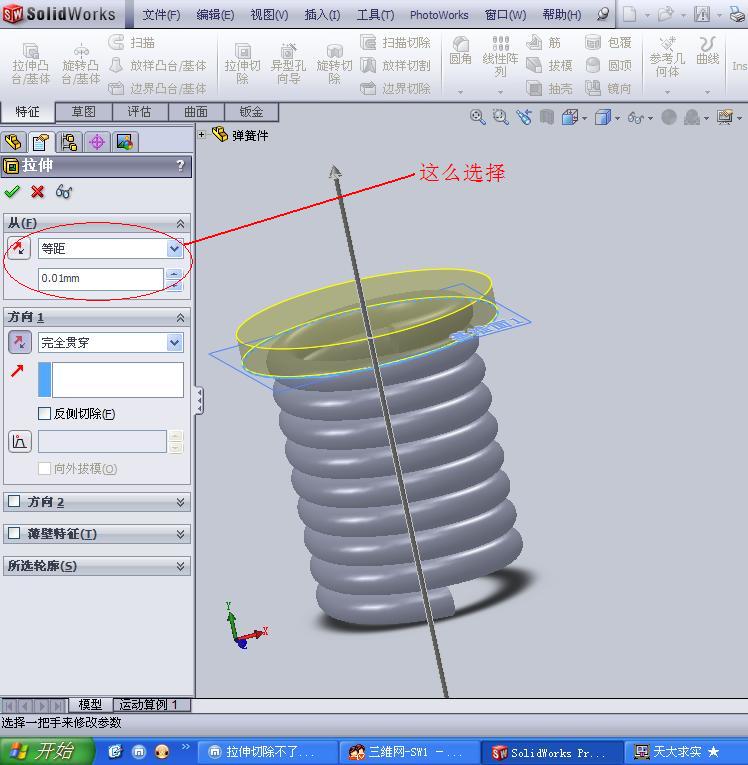
Task: Open help for the 拉伸 PropertyManager
Action: coord(180,166)
